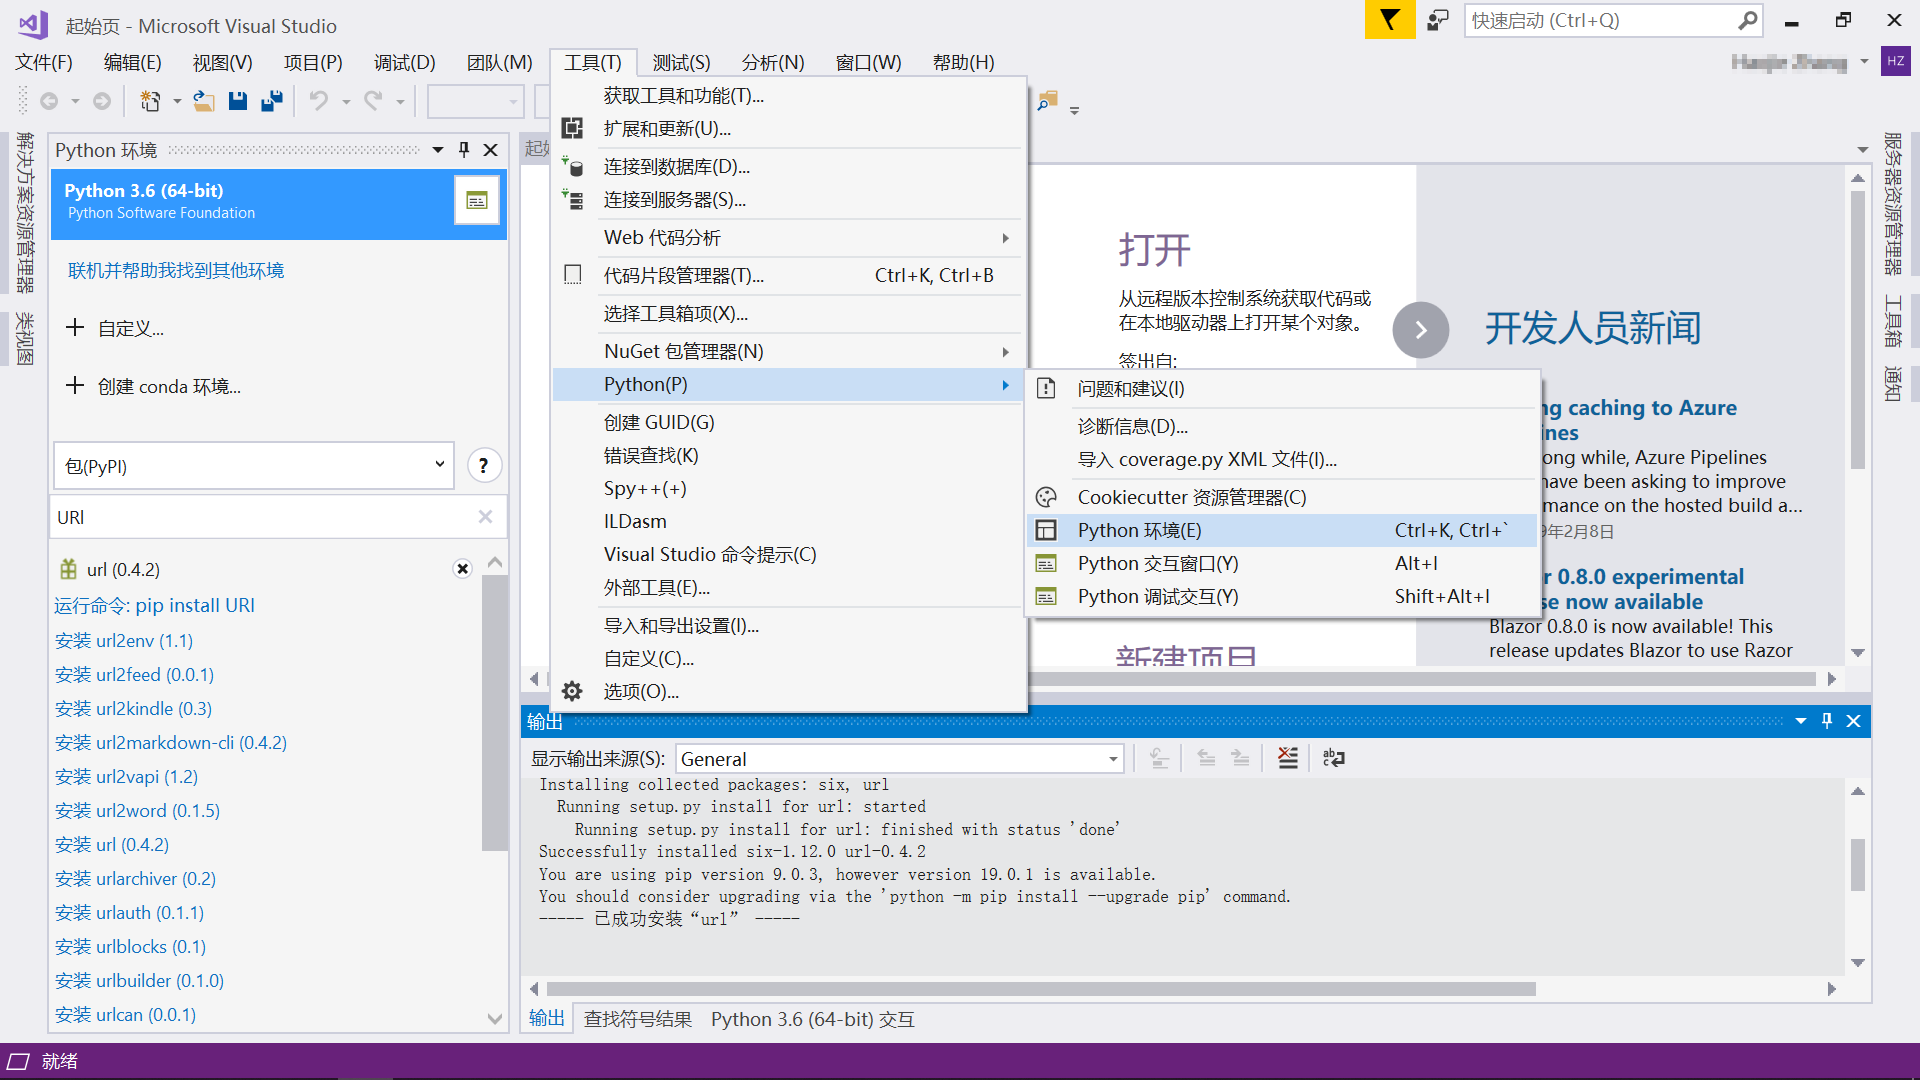The width and height of the screenshot is (1920, 1080).
Task: Toggle word wrap in output window
Action: click(x=1334, y=758)
